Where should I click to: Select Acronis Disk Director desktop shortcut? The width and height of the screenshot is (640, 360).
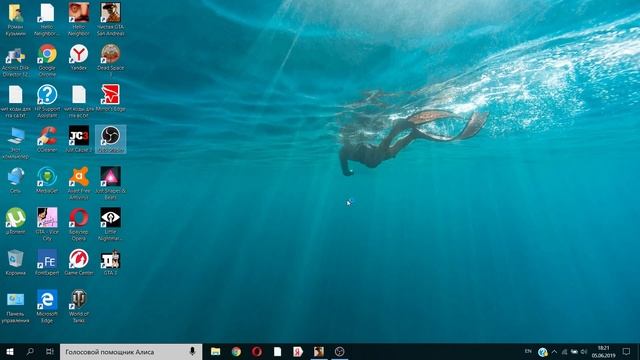tap(16, 60)
